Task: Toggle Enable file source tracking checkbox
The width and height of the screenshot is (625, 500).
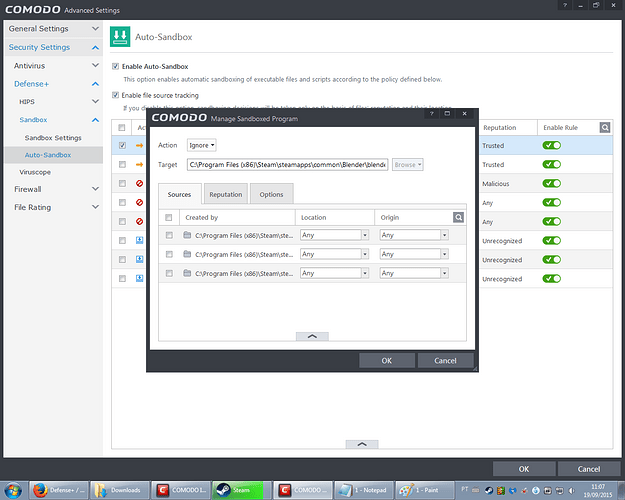Action: [x=116, y=95]
